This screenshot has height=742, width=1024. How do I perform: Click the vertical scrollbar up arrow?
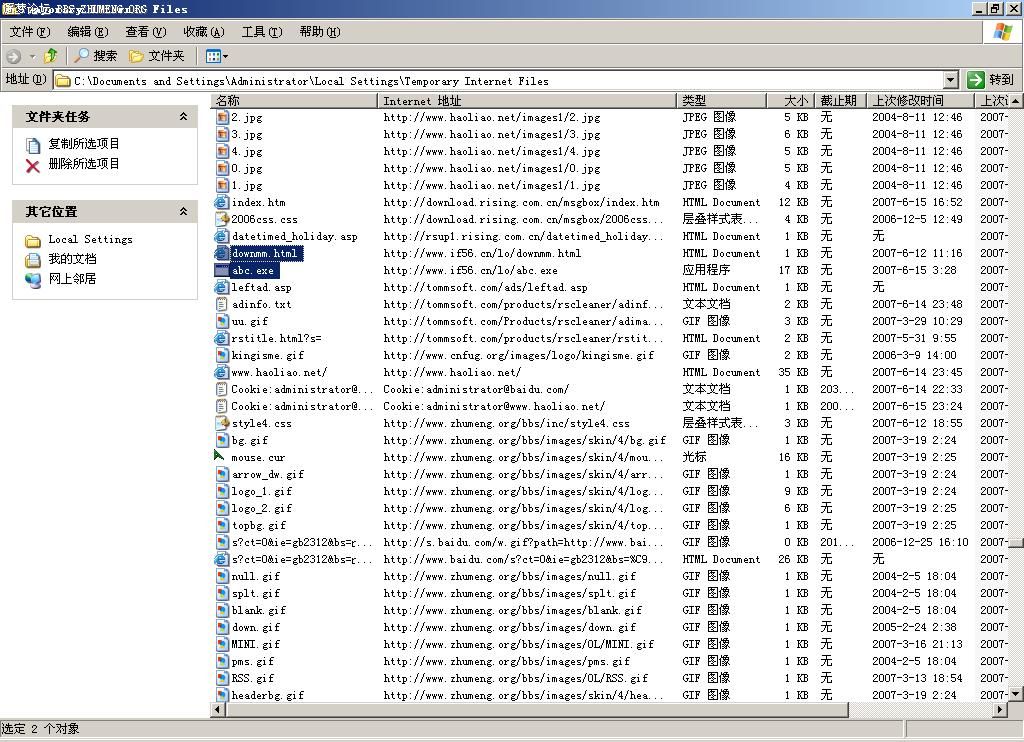(1016, 101)
